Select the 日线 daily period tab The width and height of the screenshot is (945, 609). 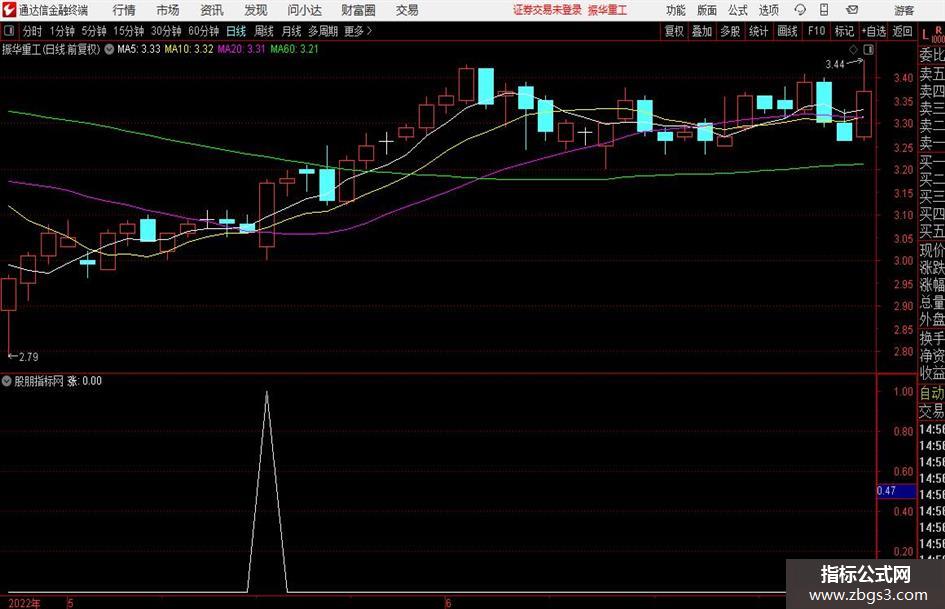pos(236,31)
